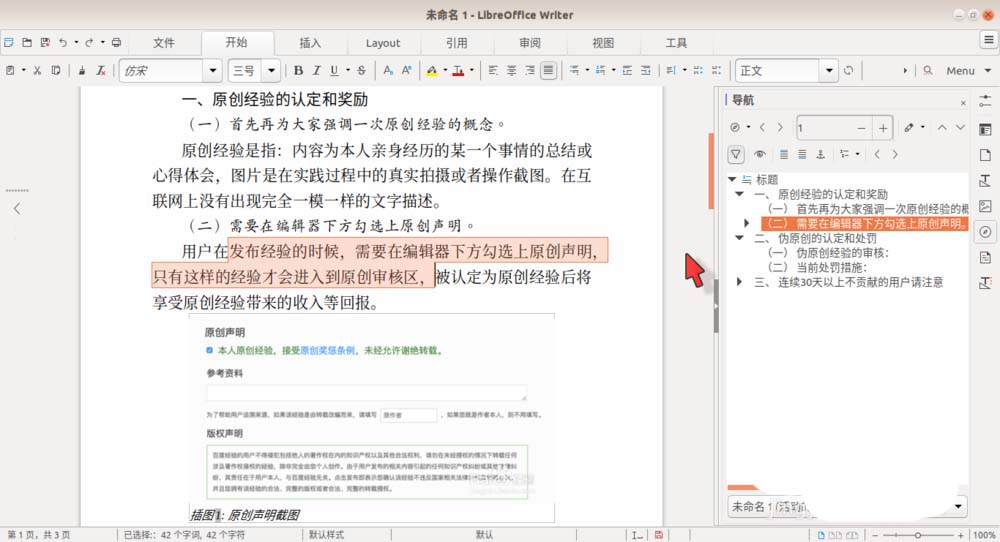Open the Styles panel in the sidebar

985,180
